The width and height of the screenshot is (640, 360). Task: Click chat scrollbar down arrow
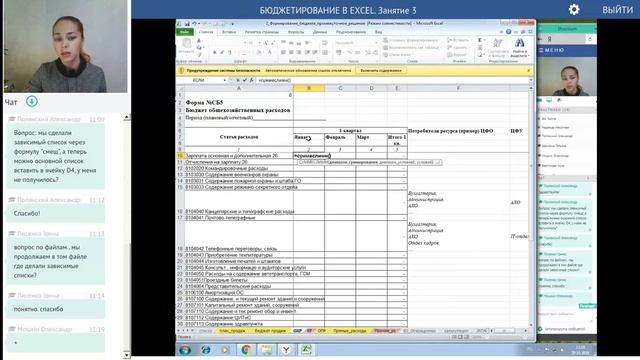tap(127, 355)
